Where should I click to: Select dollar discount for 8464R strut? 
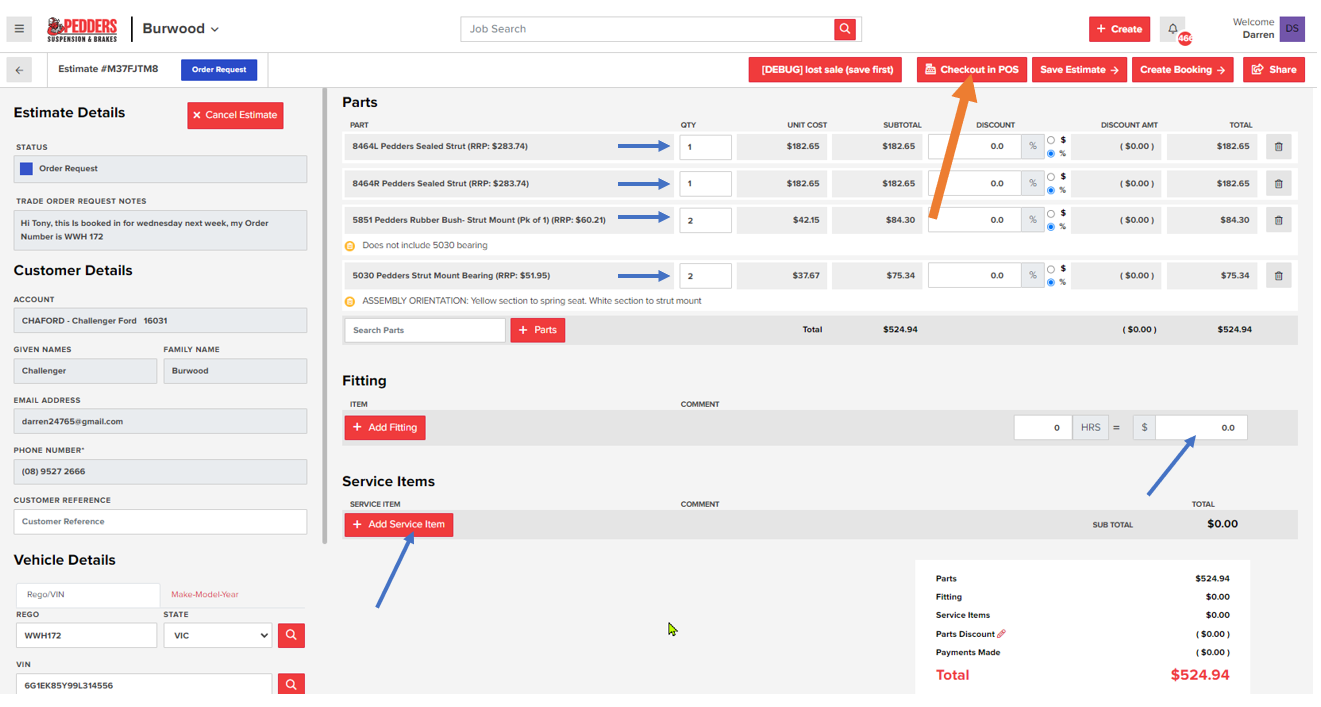click(1051, 177)
